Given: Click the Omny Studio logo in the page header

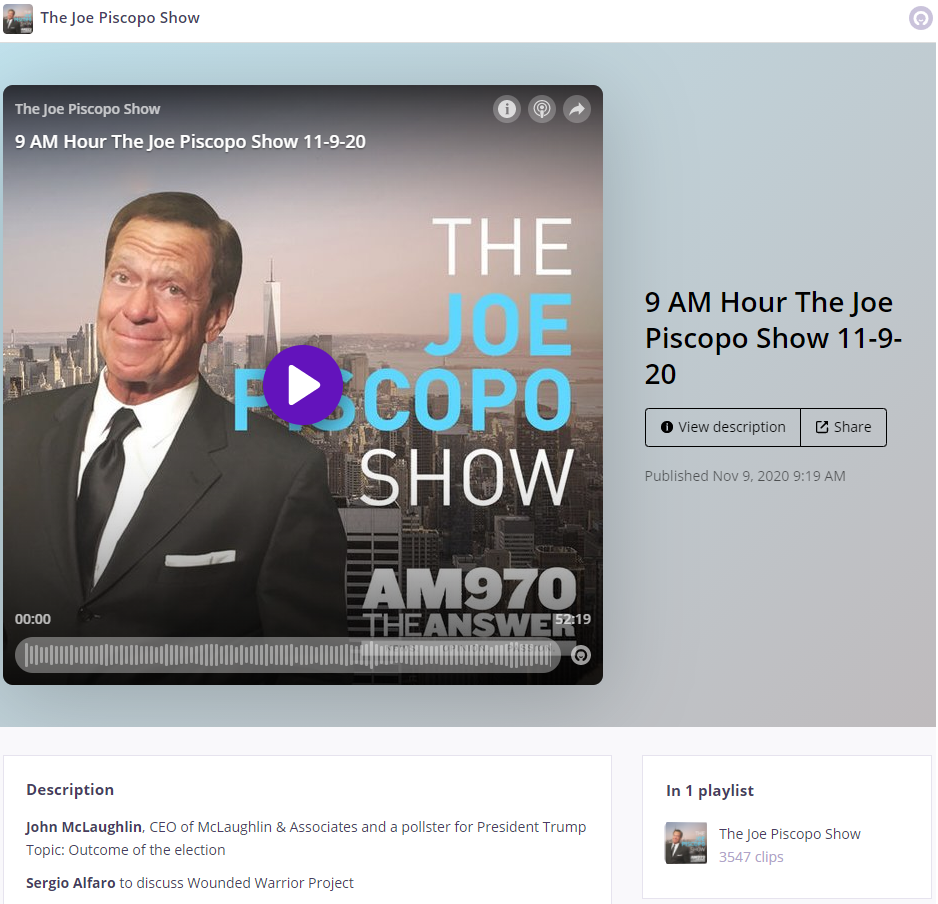Looking at the screenshot, I should click(920, 18).
